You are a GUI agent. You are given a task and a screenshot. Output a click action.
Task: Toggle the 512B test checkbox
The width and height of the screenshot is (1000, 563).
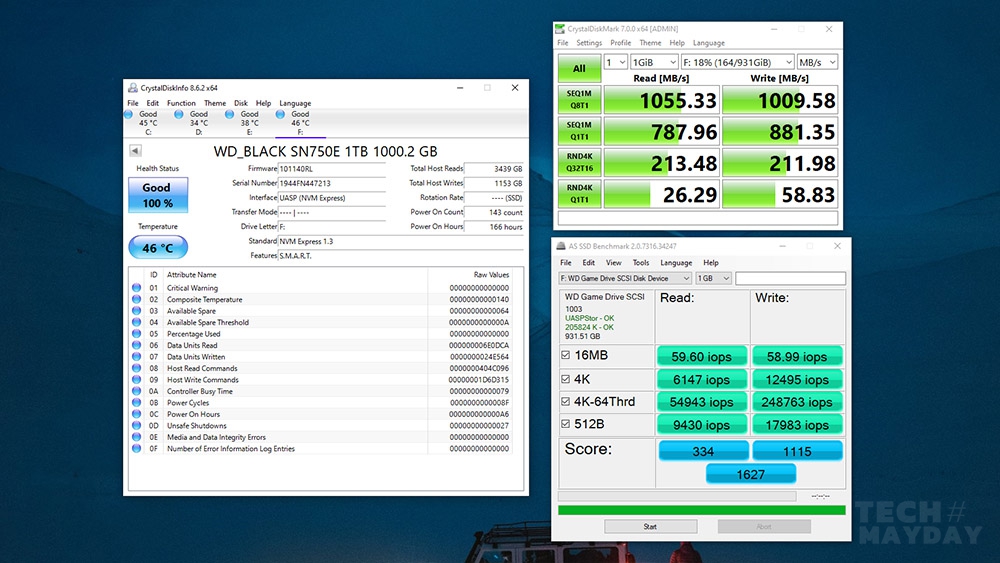(x=565, y=424)
